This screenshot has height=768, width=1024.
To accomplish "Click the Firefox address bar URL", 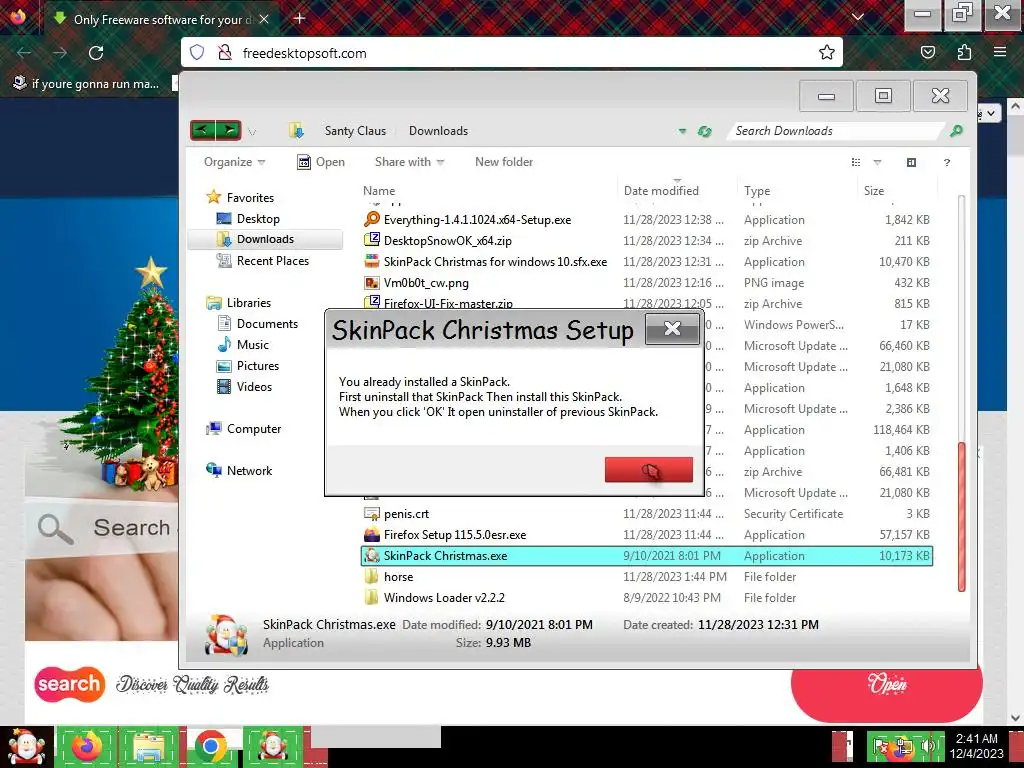I will pos(304,53).
